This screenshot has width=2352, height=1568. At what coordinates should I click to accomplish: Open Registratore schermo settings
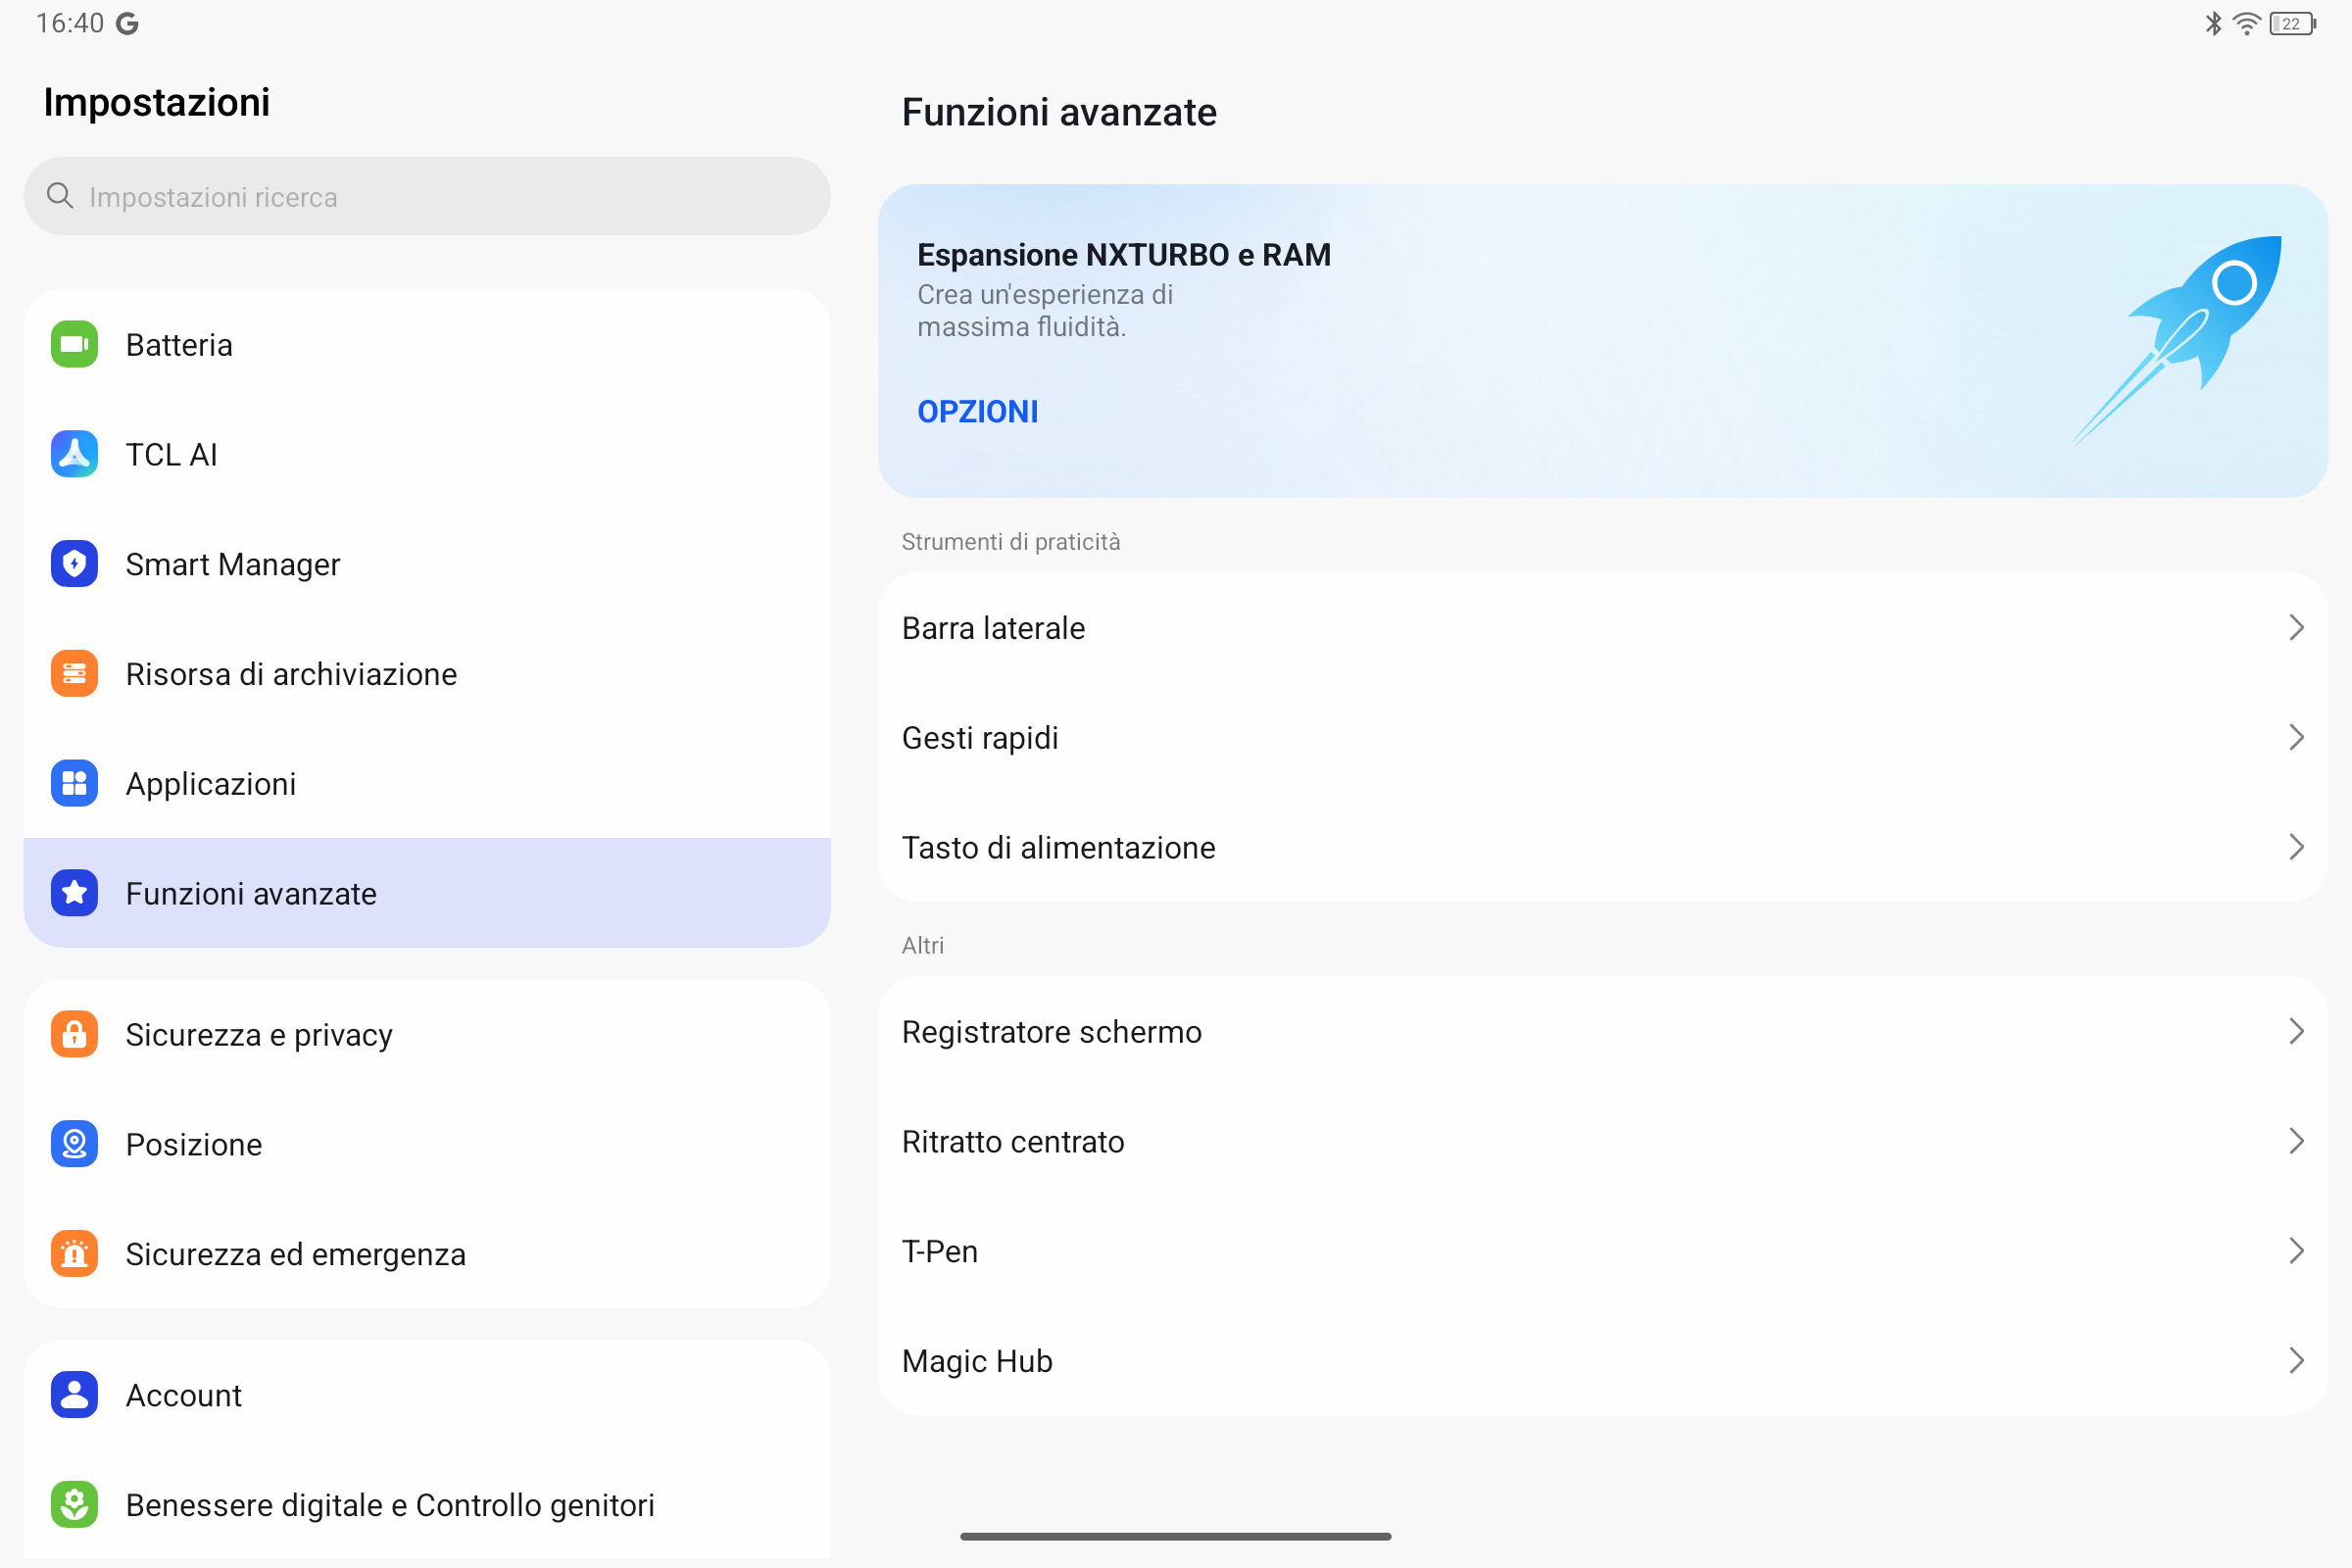click(x=1603, y=1032)
